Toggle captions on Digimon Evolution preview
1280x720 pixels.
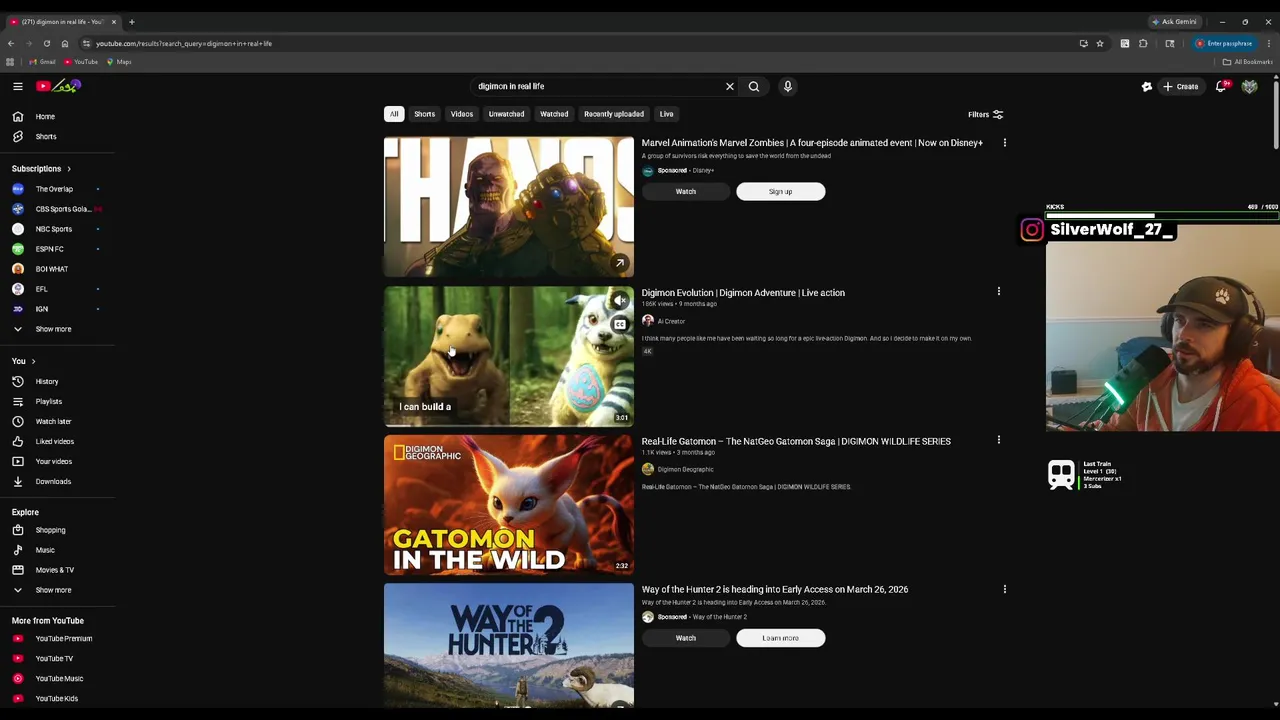point(620,324)
